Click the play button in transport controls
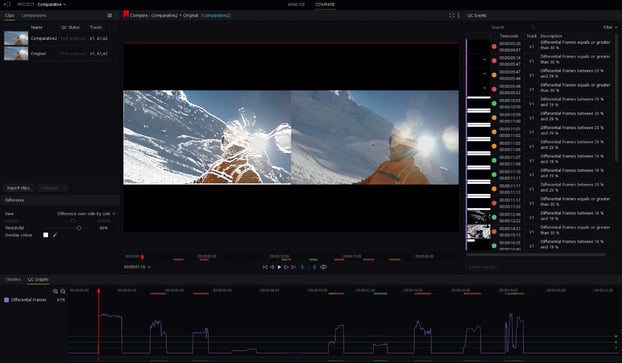 pos(279,267)
